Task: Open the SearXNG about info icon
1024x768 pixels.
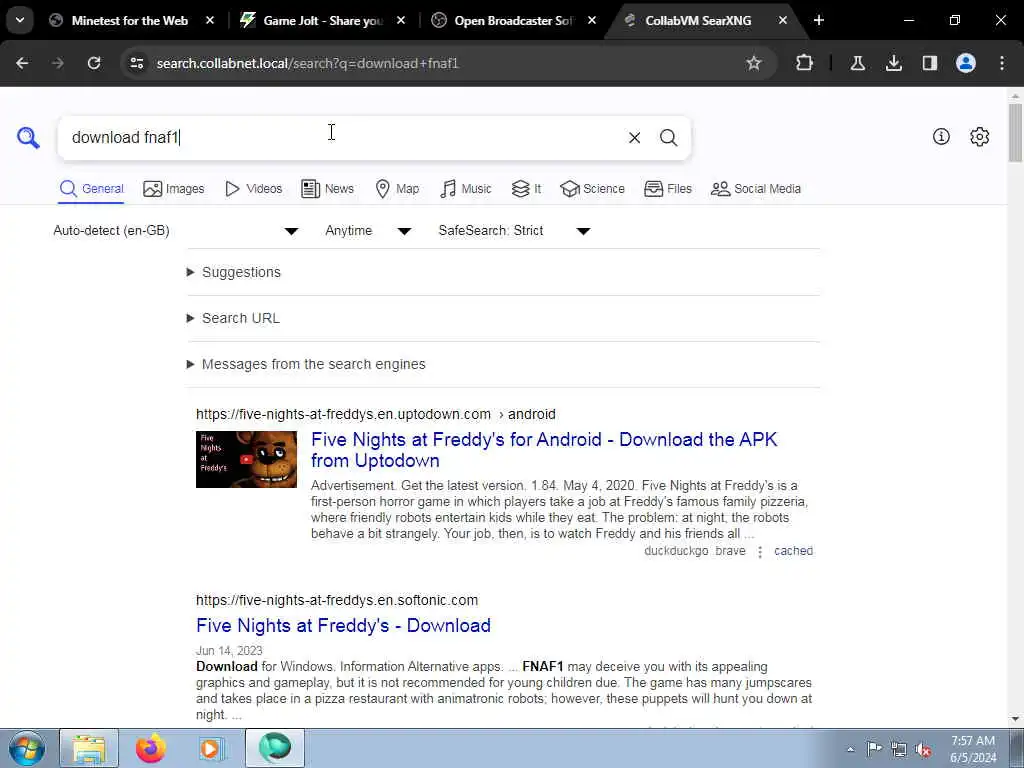Action: [x=941, y=136]
